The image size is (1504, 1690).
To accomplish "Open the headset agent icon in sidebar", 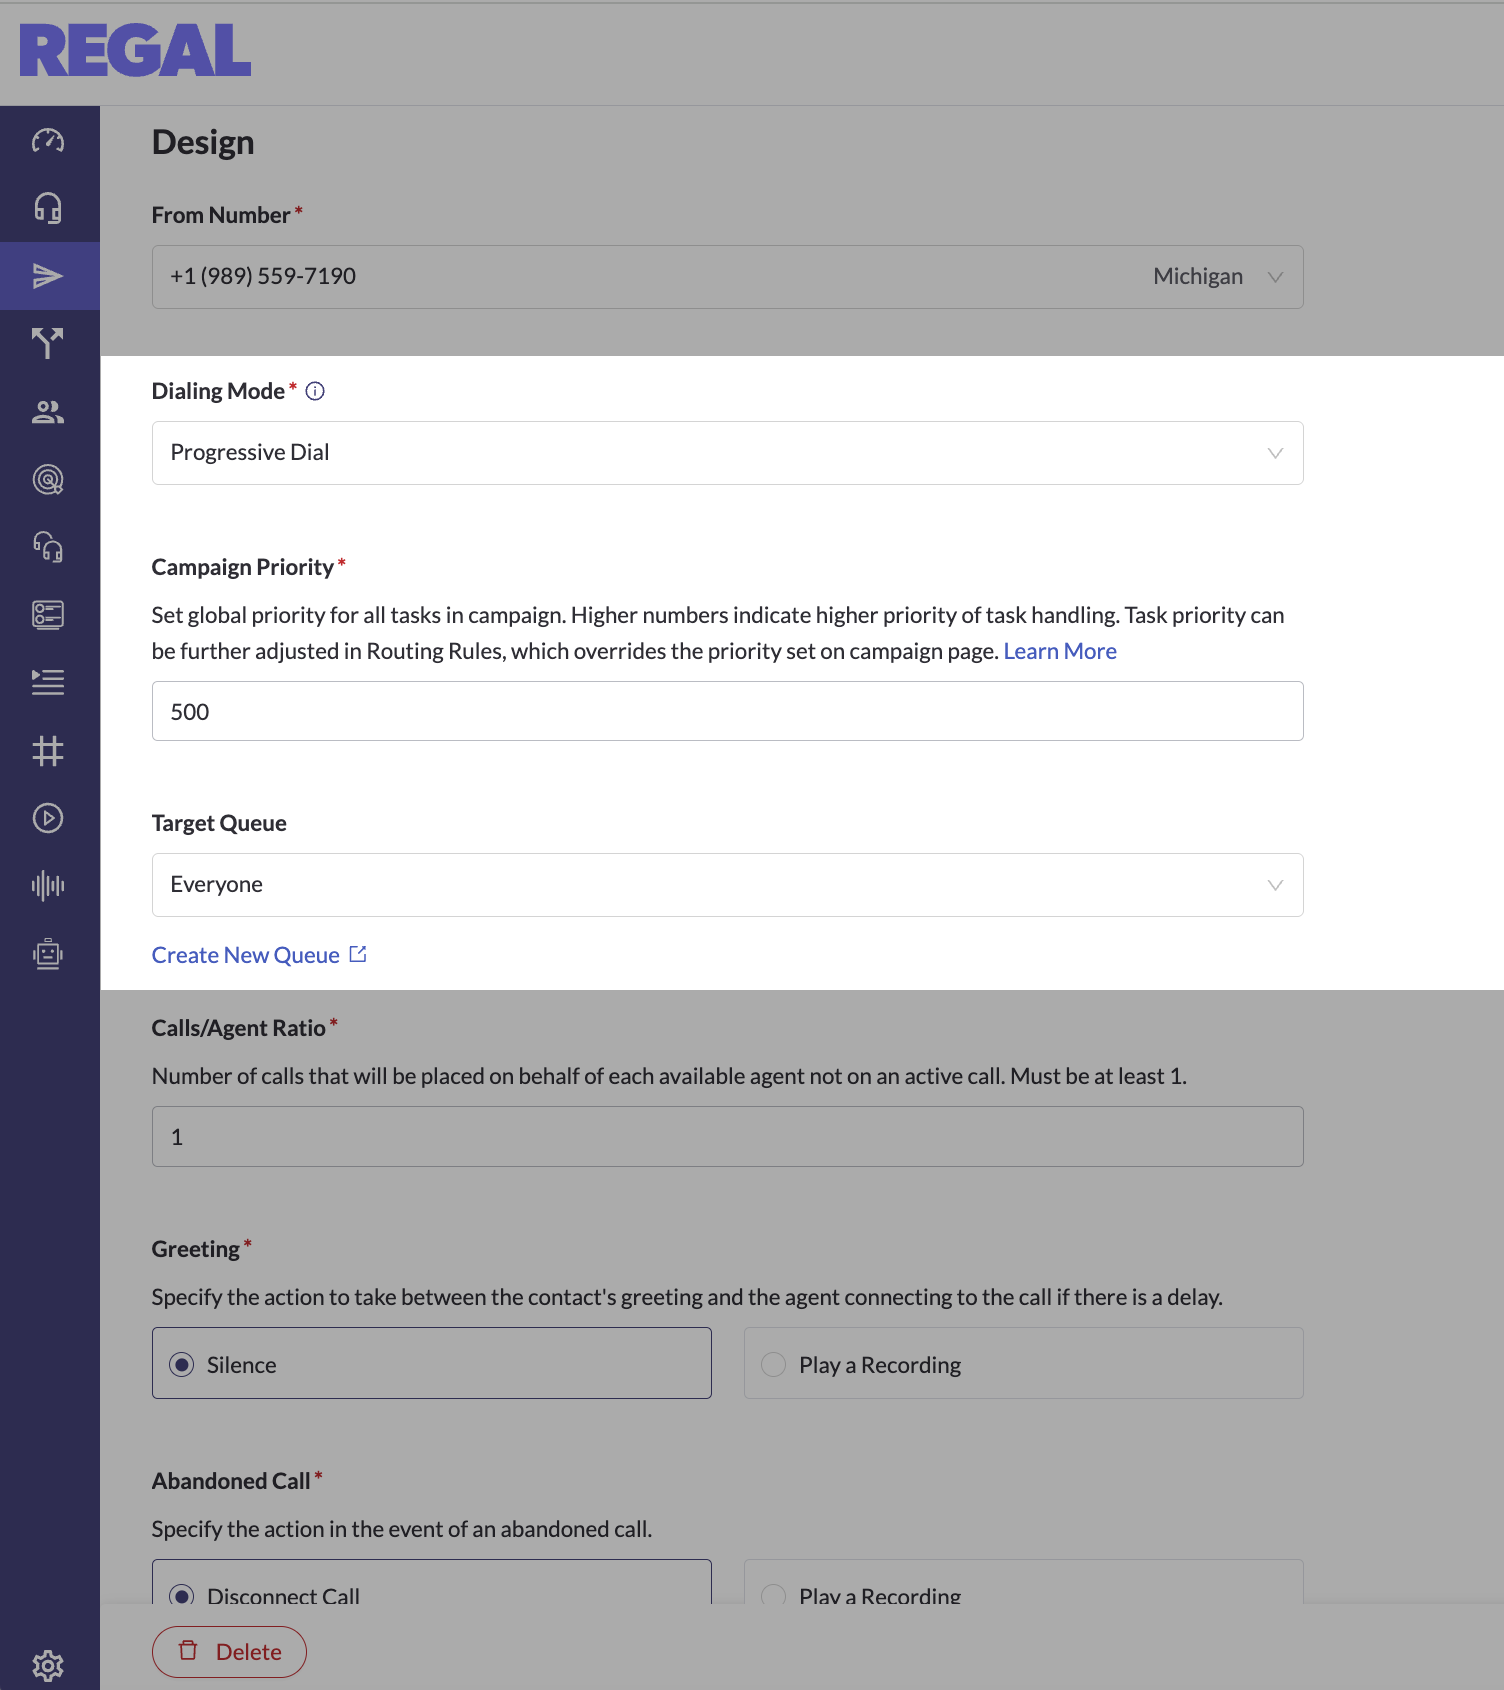I will pyautogui.click(x=48, y=208).
